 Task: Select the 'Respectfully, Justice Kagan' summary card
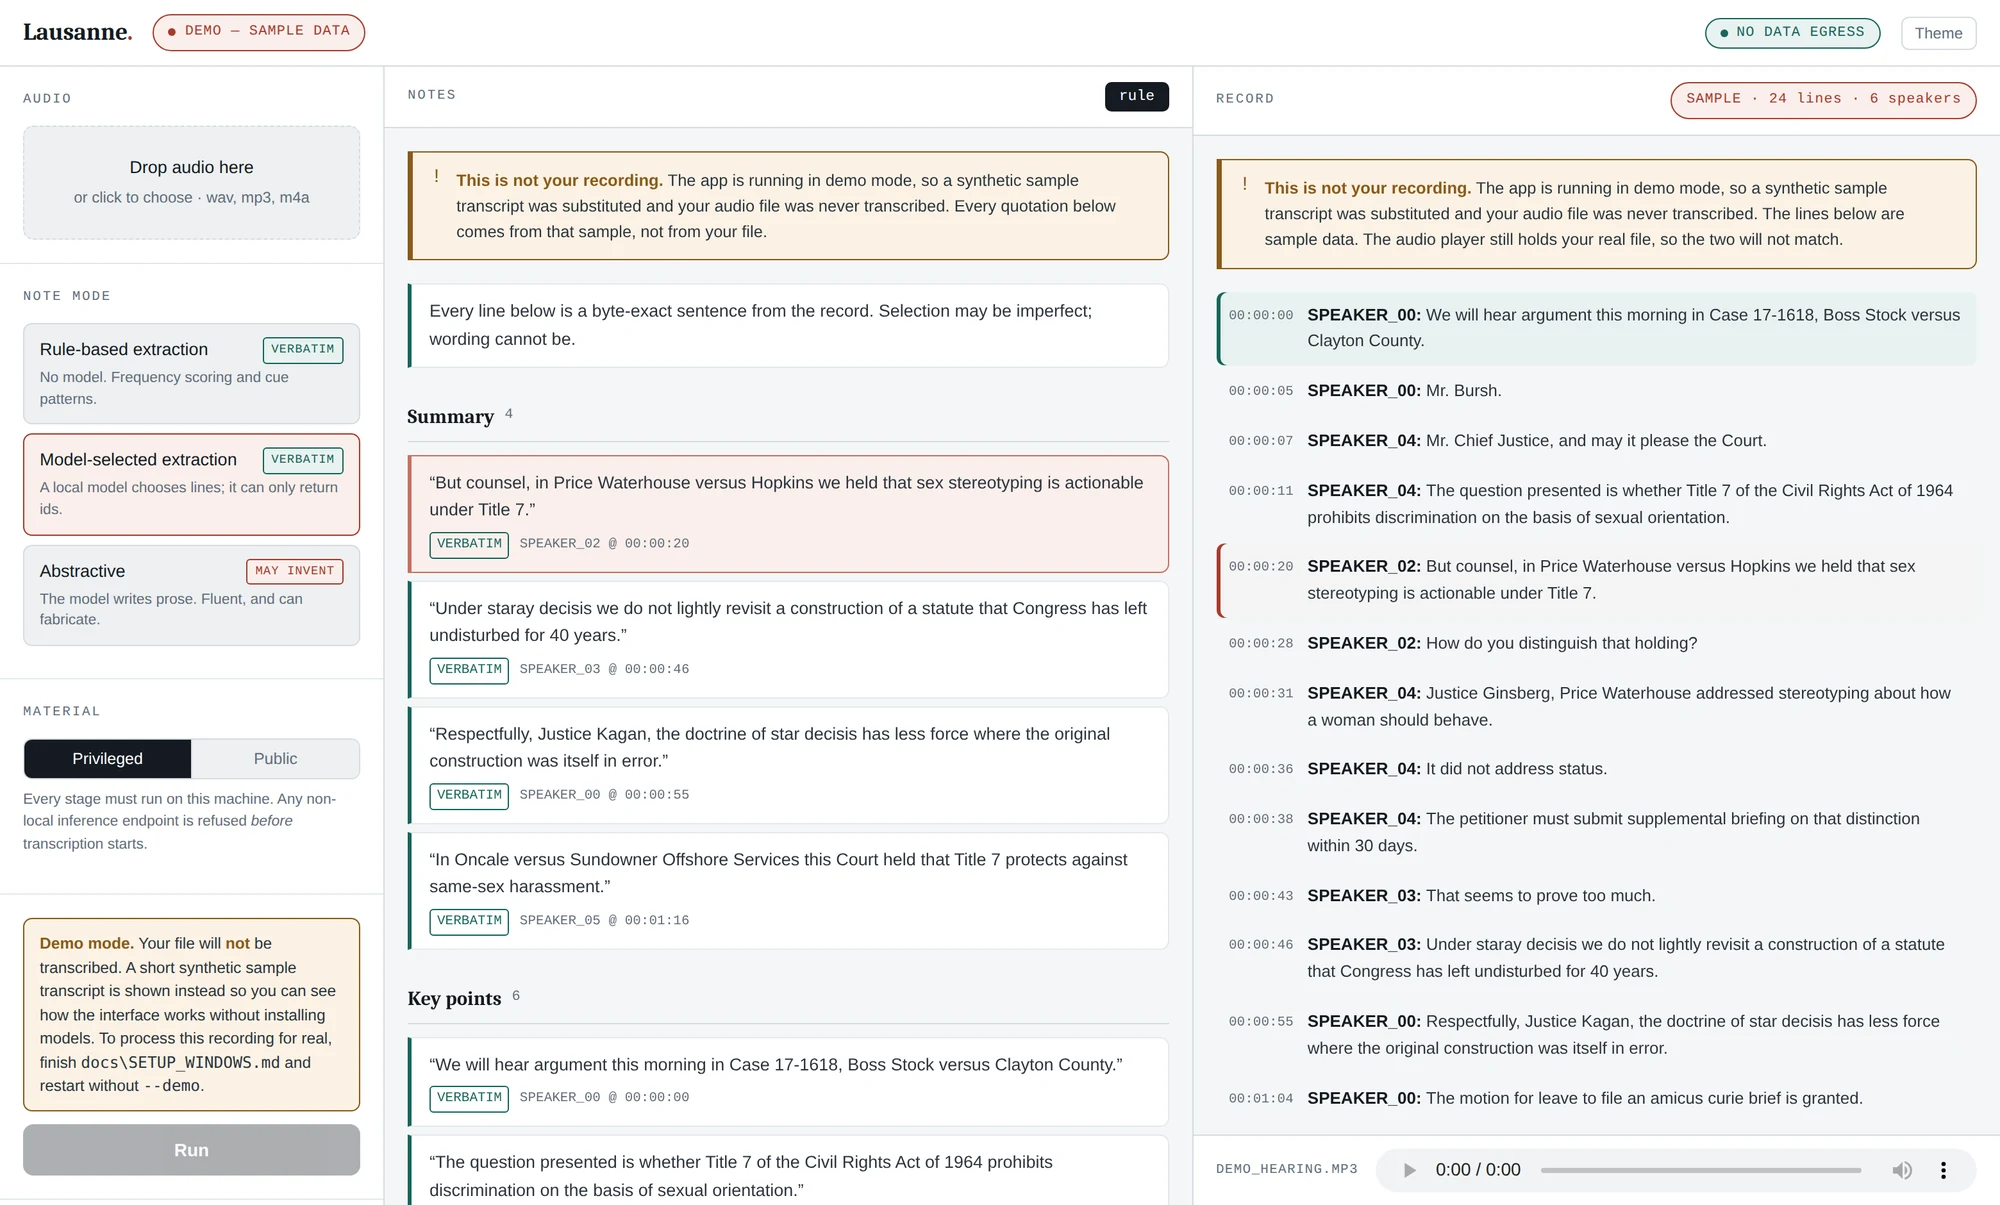pos(788,765)
